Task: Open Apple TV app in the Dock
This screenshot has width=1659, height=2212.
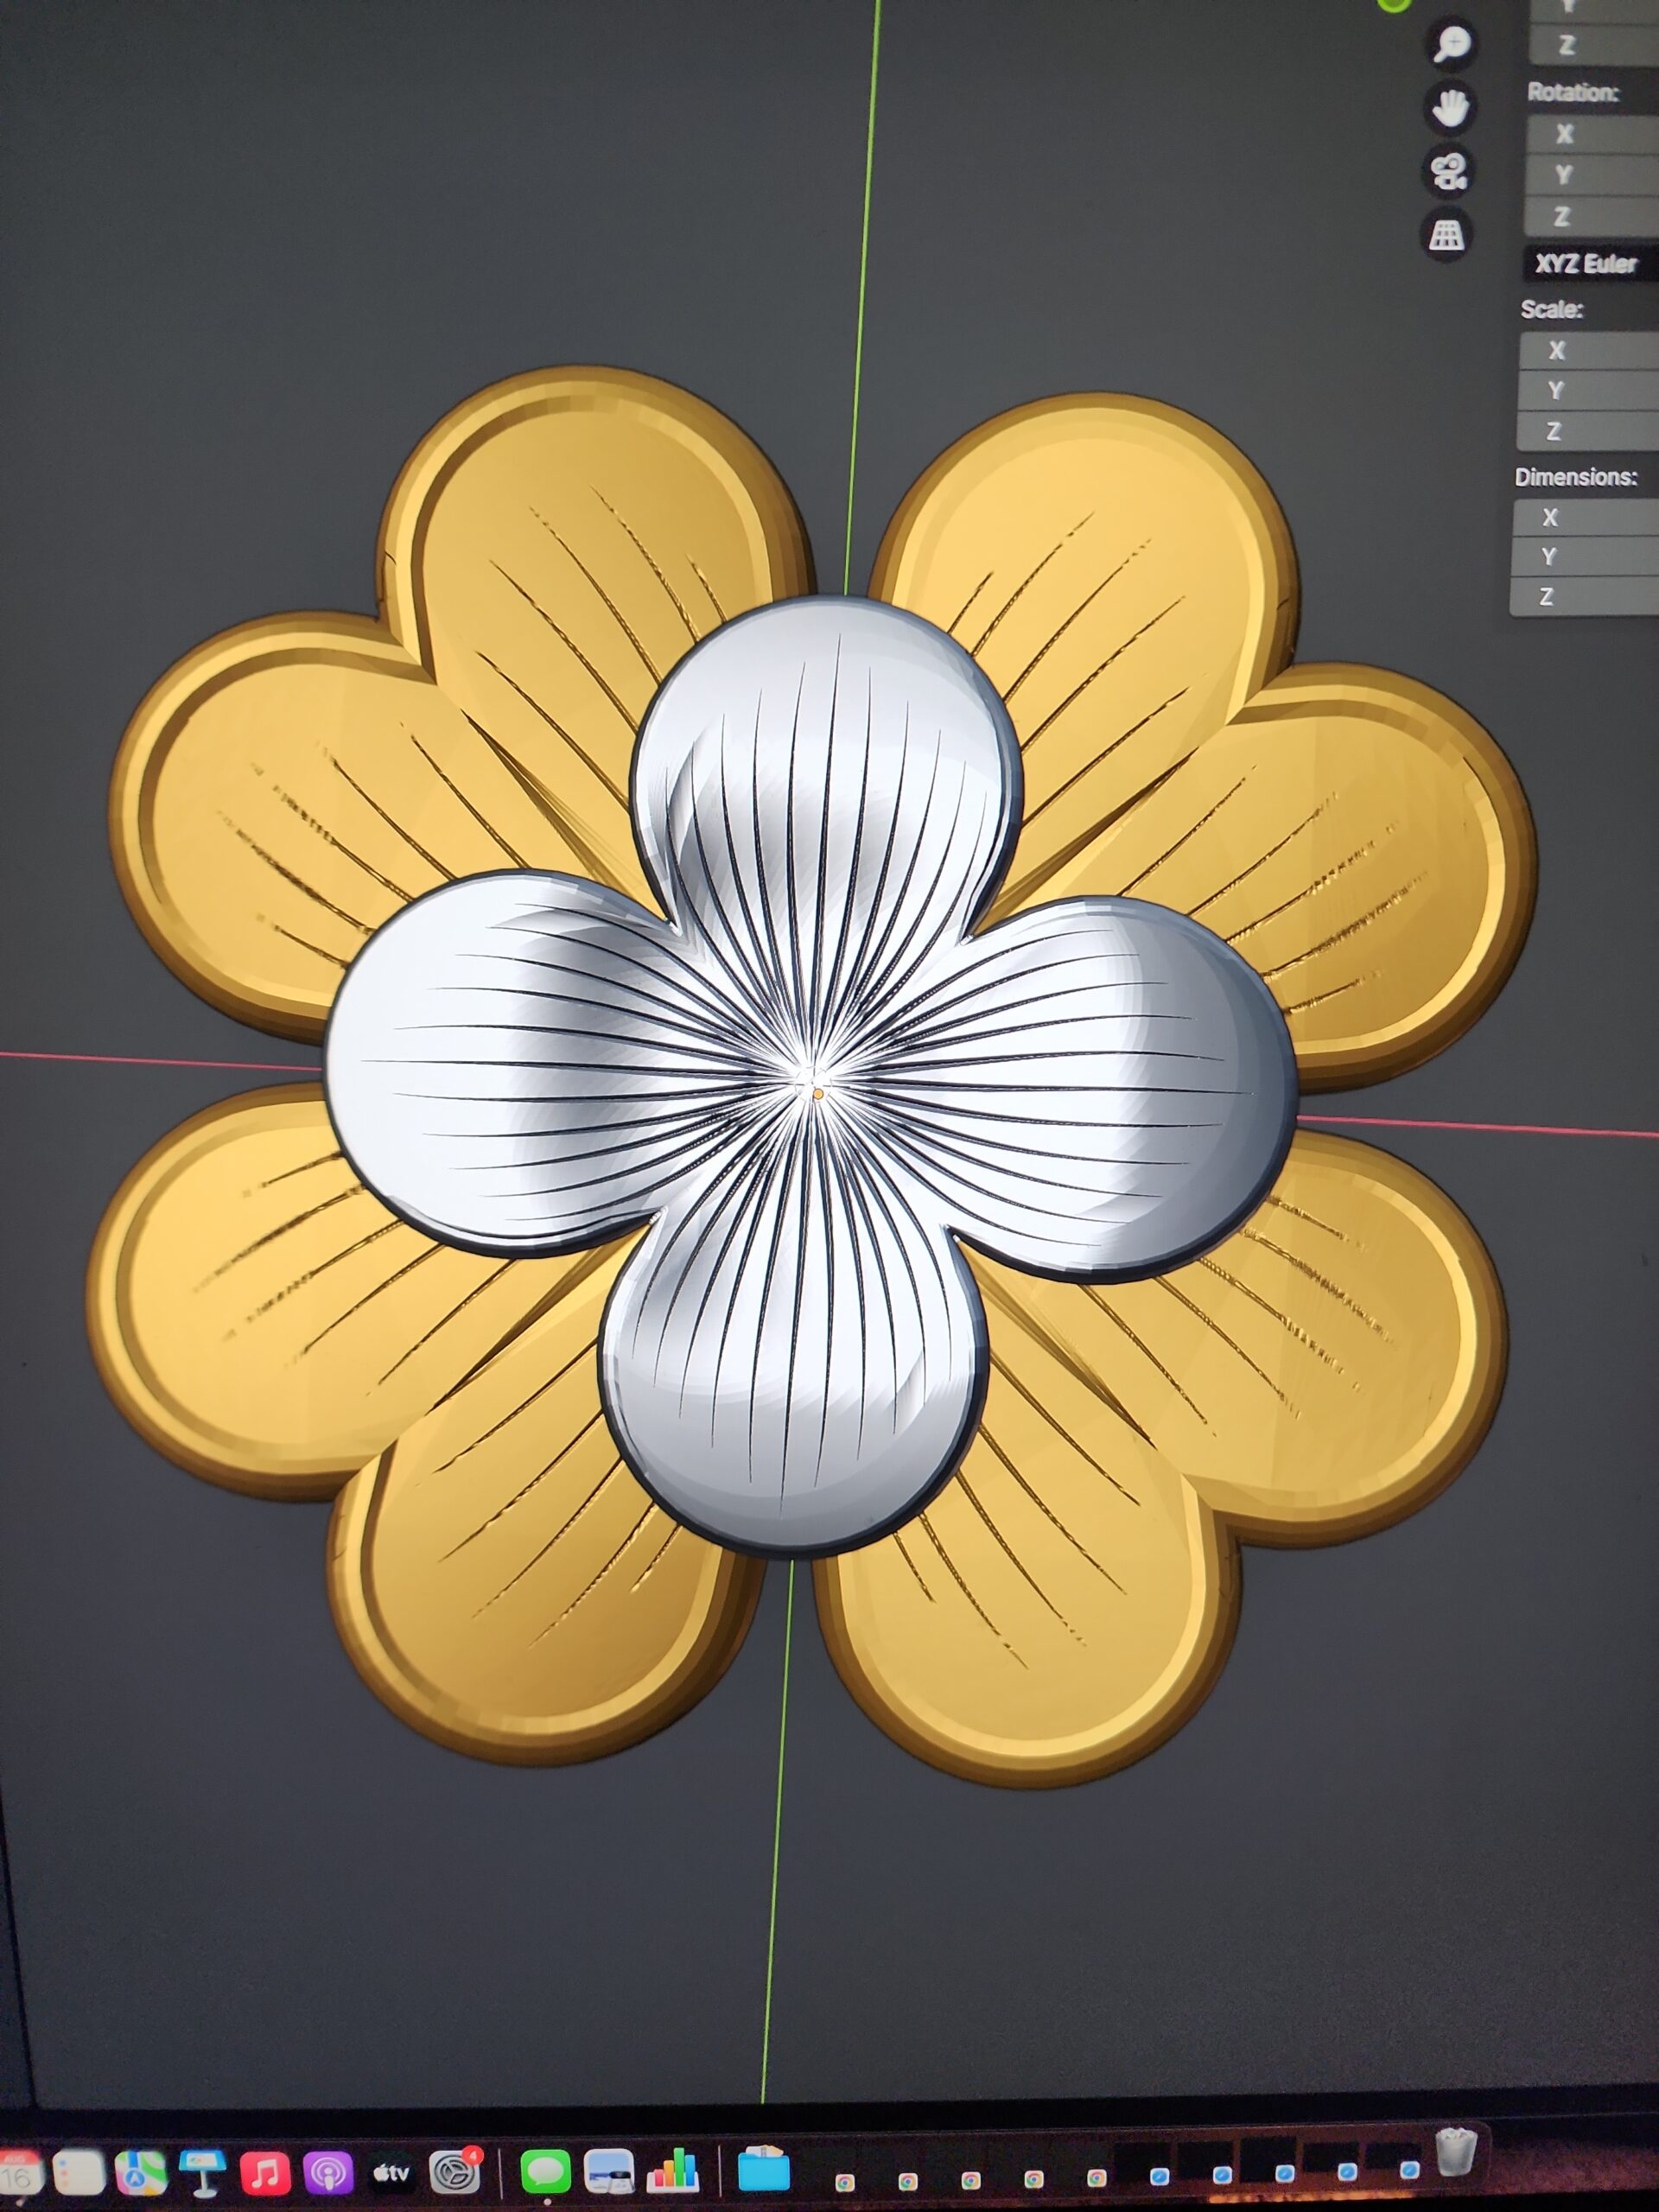Action: click(x=391, y=2173)
